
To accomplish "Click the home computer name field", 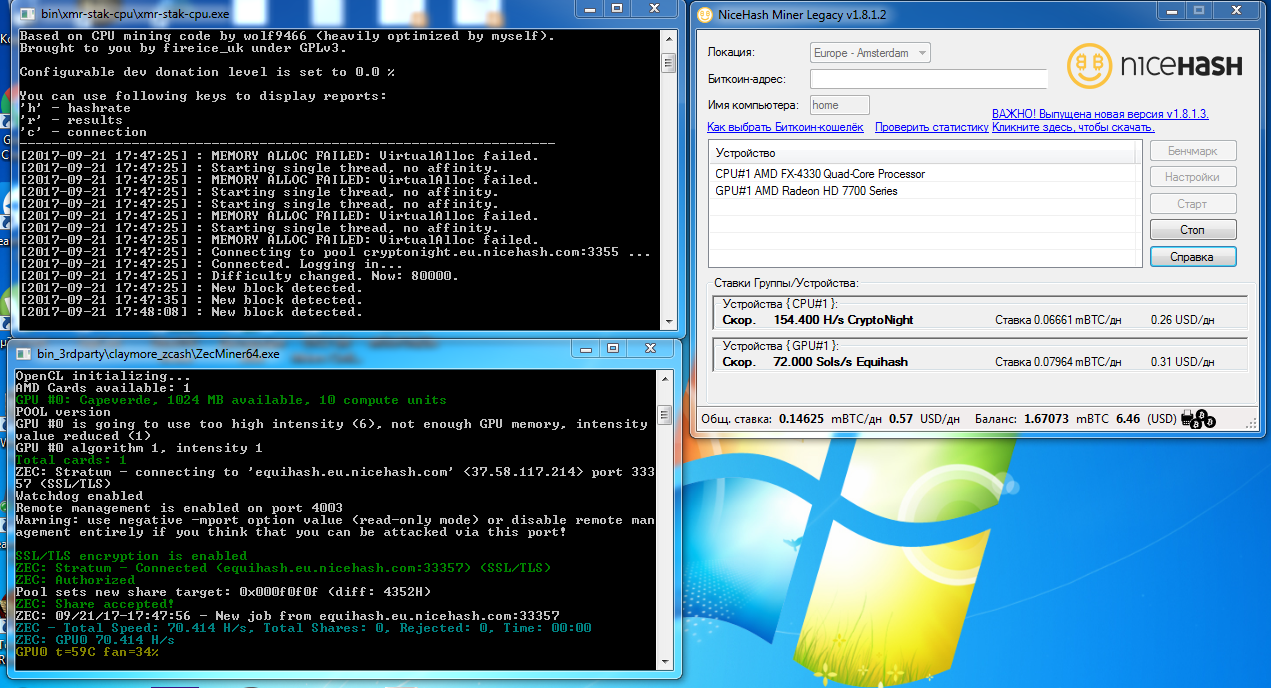I will point(838,103).
